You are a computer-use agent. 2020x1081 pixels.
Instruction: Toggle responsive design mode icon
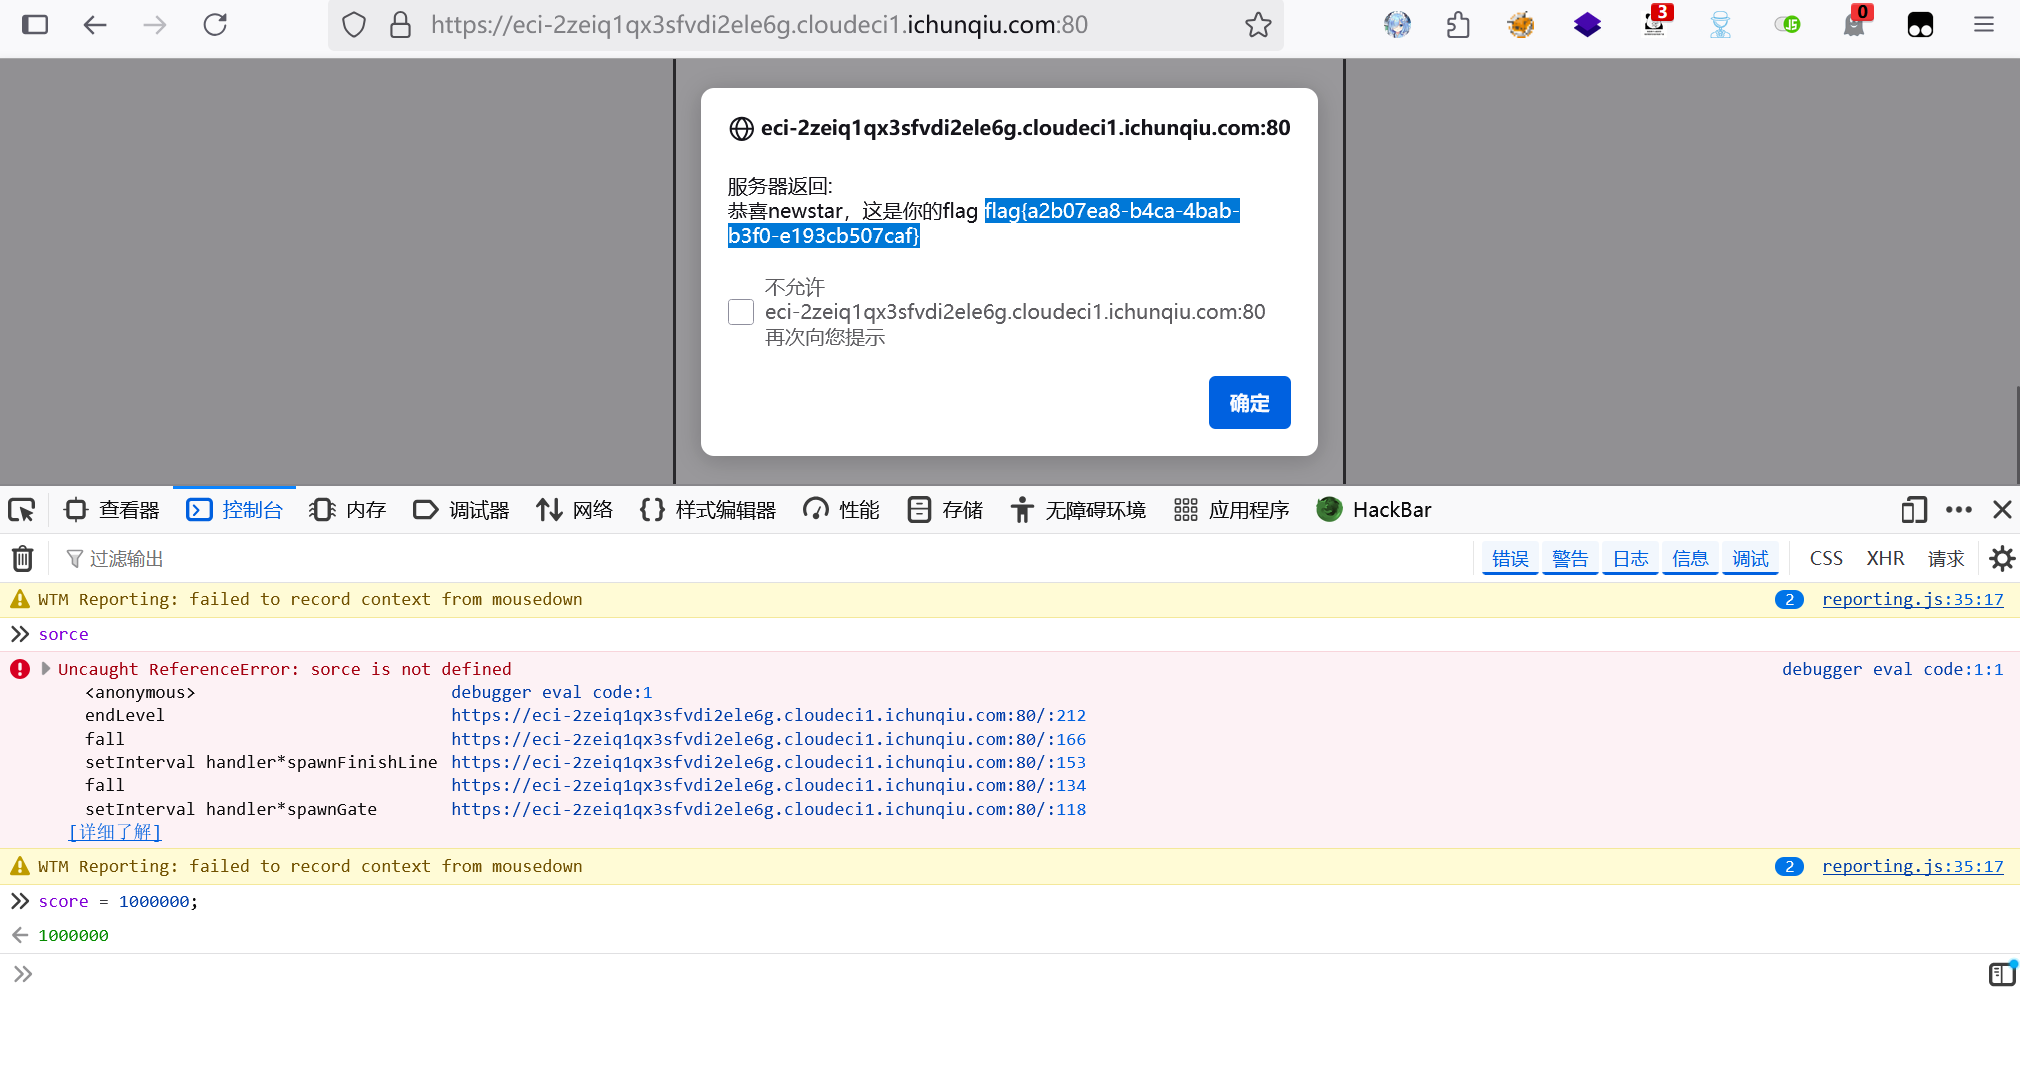[x=1914, y=510]
